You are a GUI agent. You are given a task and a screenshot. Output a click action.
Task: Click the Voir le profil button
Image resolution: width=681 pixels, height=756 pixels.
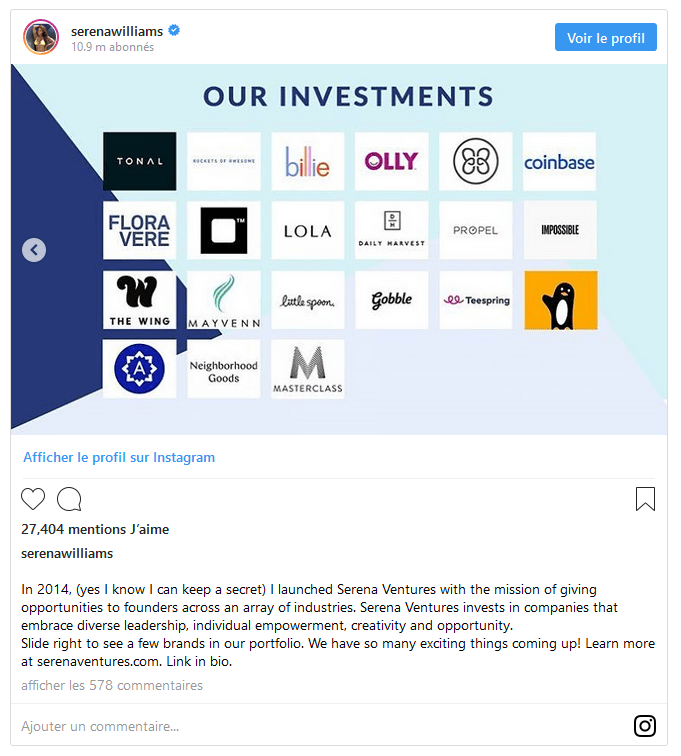pyautogui.click(x=605, y=38)
